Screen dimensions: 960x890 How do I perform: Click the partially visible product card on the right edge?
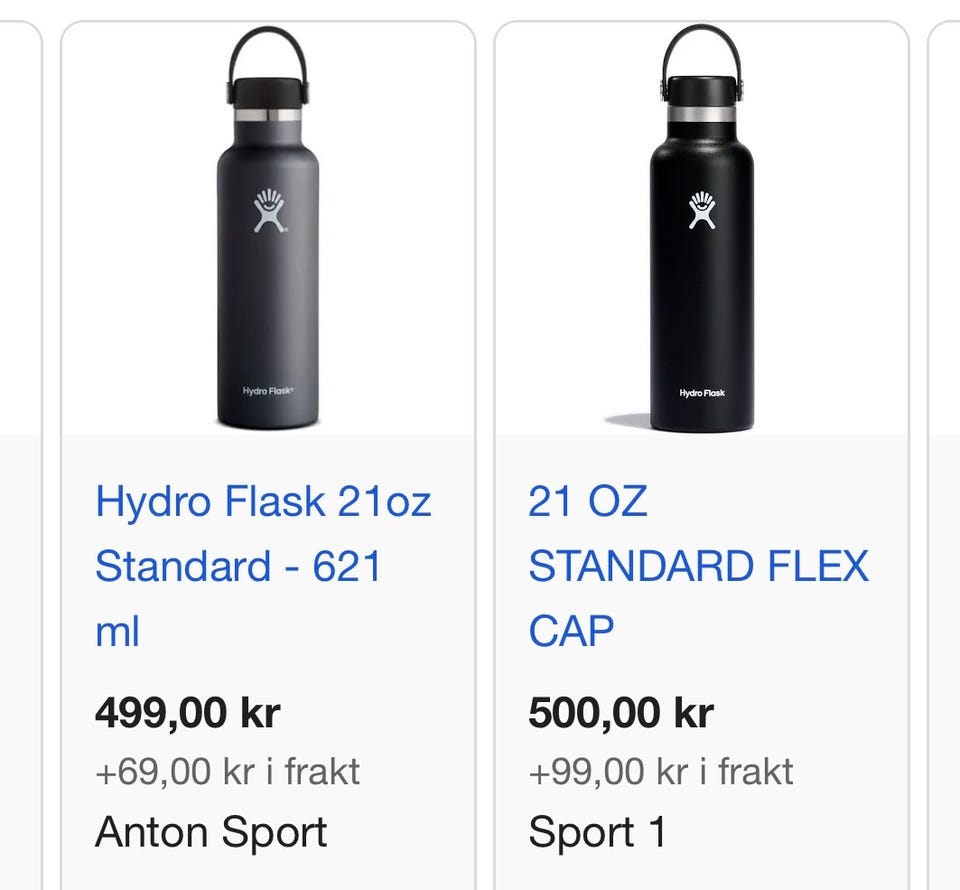click(x=945, y=450)
